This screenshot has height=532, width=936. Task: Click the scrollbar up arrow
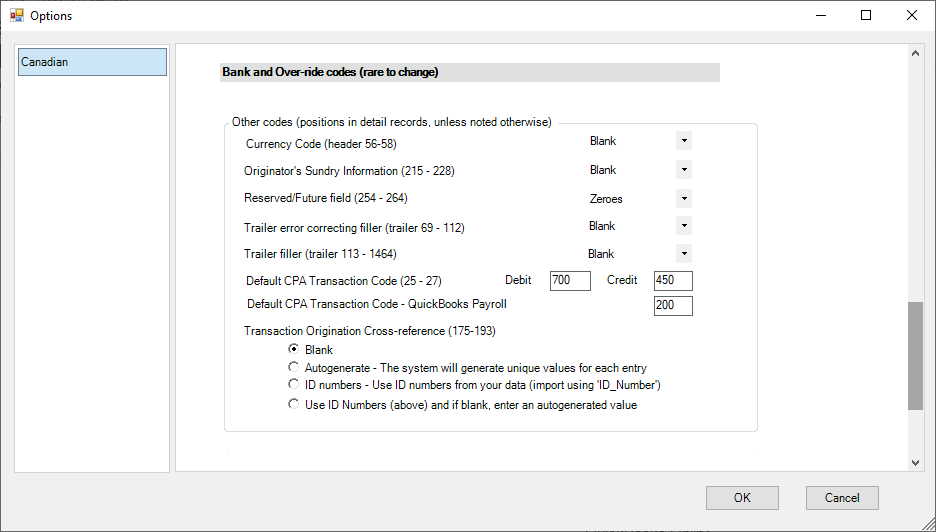[x=915, y=53]
